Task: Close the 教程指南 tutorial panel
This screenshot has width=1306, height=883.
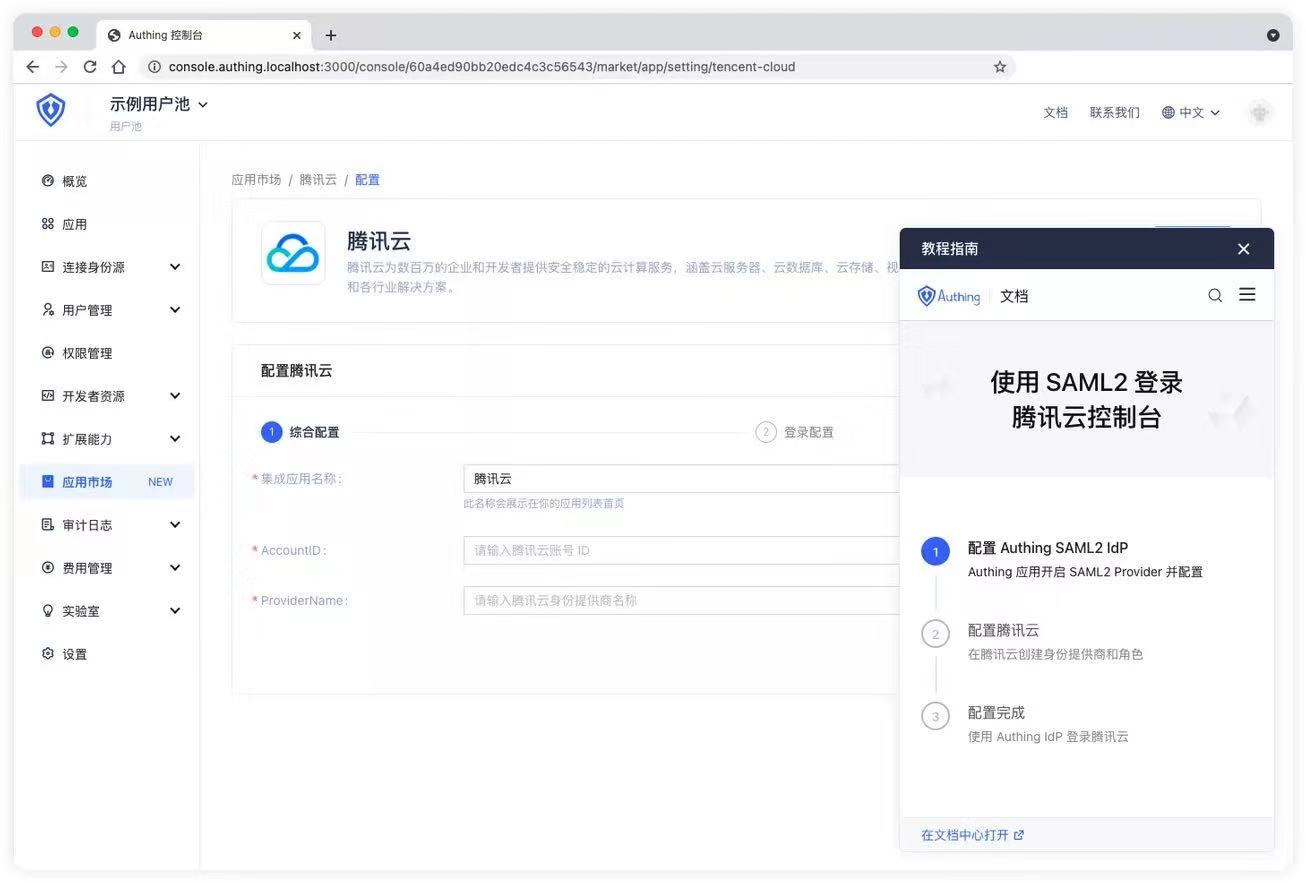Action: (1243, 249)
